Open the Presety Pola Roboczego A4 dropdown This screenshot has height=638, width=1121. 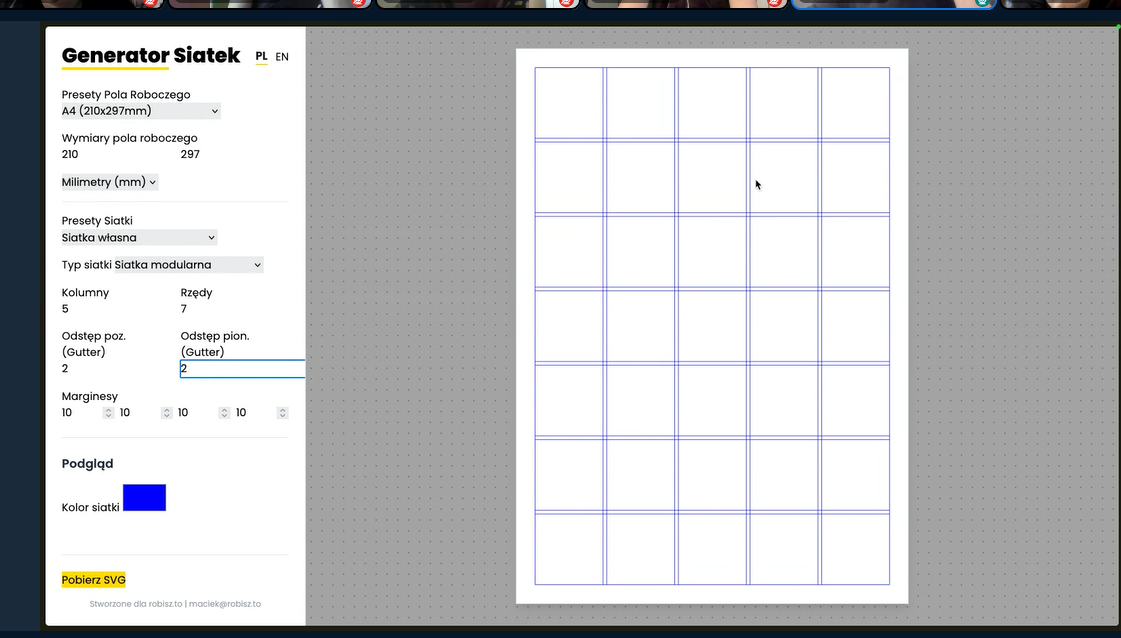click(141, 111)
